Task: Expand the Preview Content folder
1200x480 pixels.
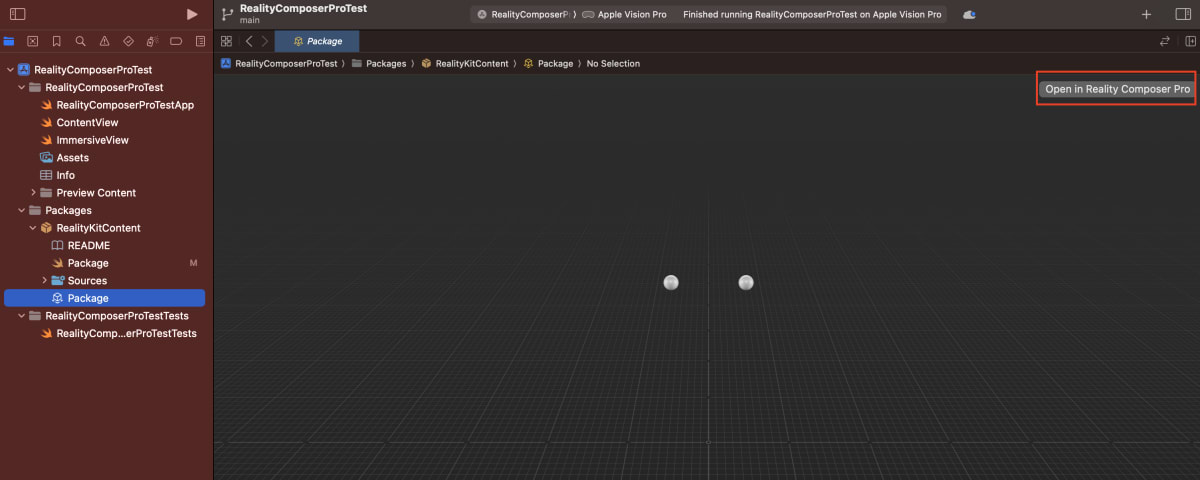Action: tap(33, 193)
